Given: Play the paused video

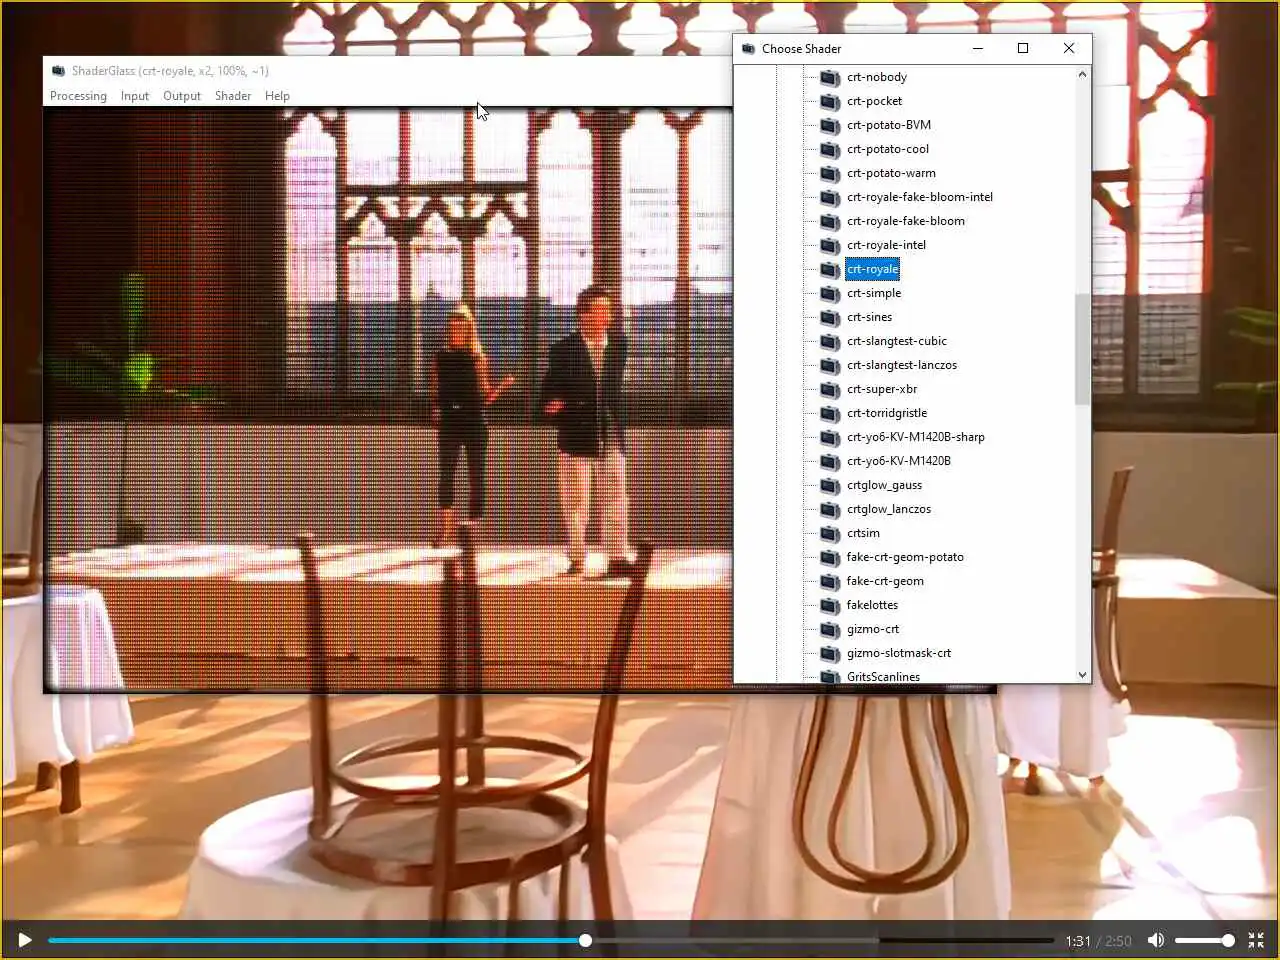Looking at the screenshot, I should click(x=25, y=940).
